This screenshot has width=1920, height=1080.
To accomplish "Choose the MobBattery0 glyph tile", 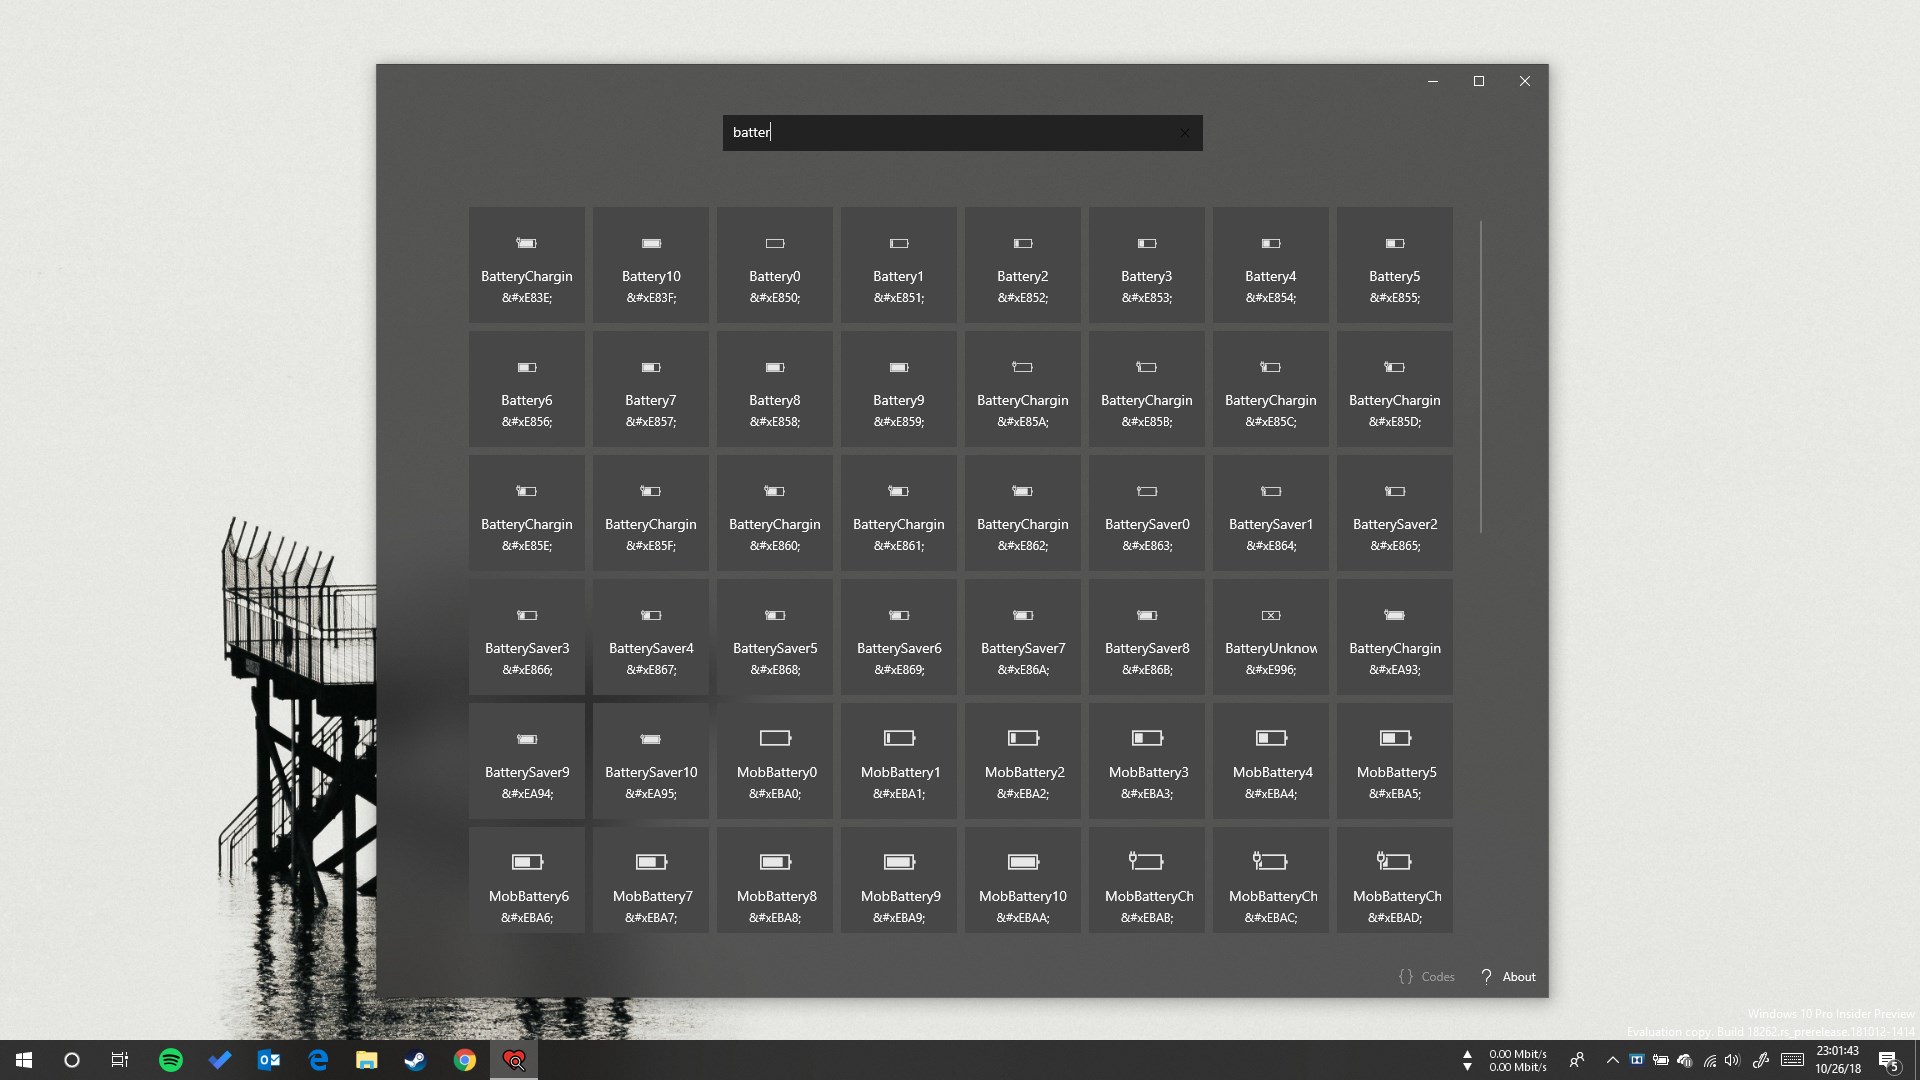I will (x=774, y=761).
